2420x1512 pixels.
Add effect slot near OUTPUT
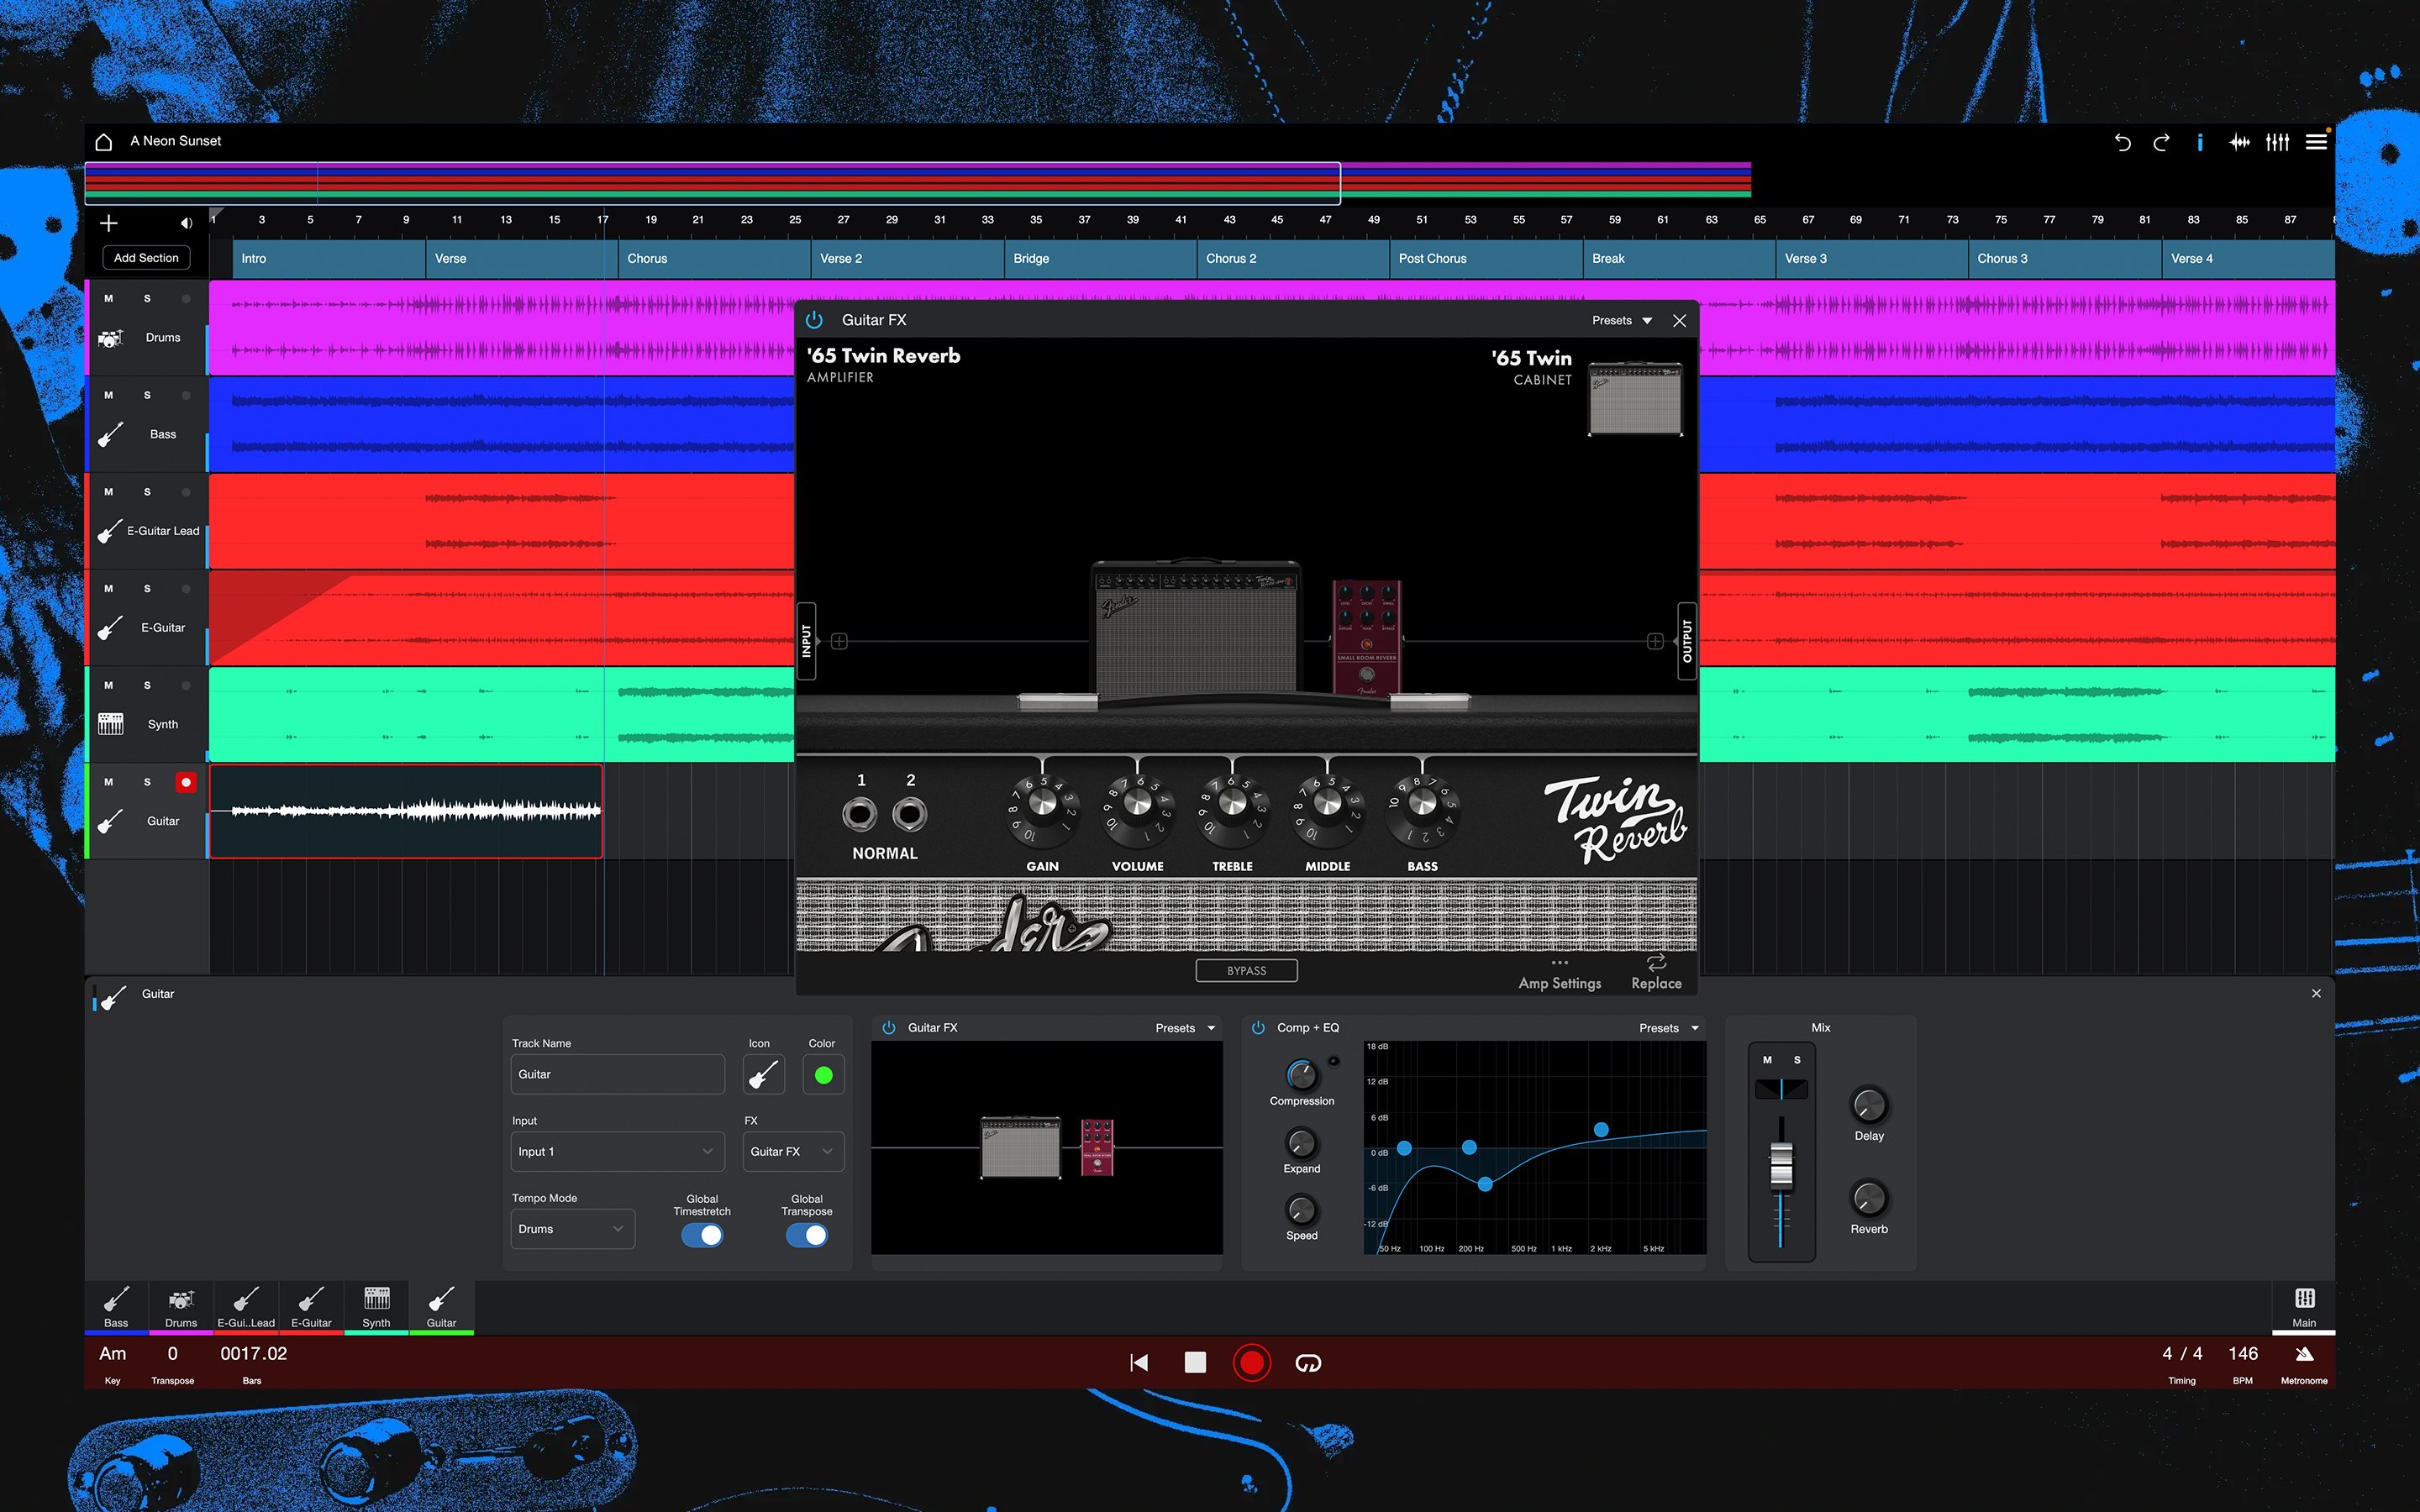point(1655,641)
